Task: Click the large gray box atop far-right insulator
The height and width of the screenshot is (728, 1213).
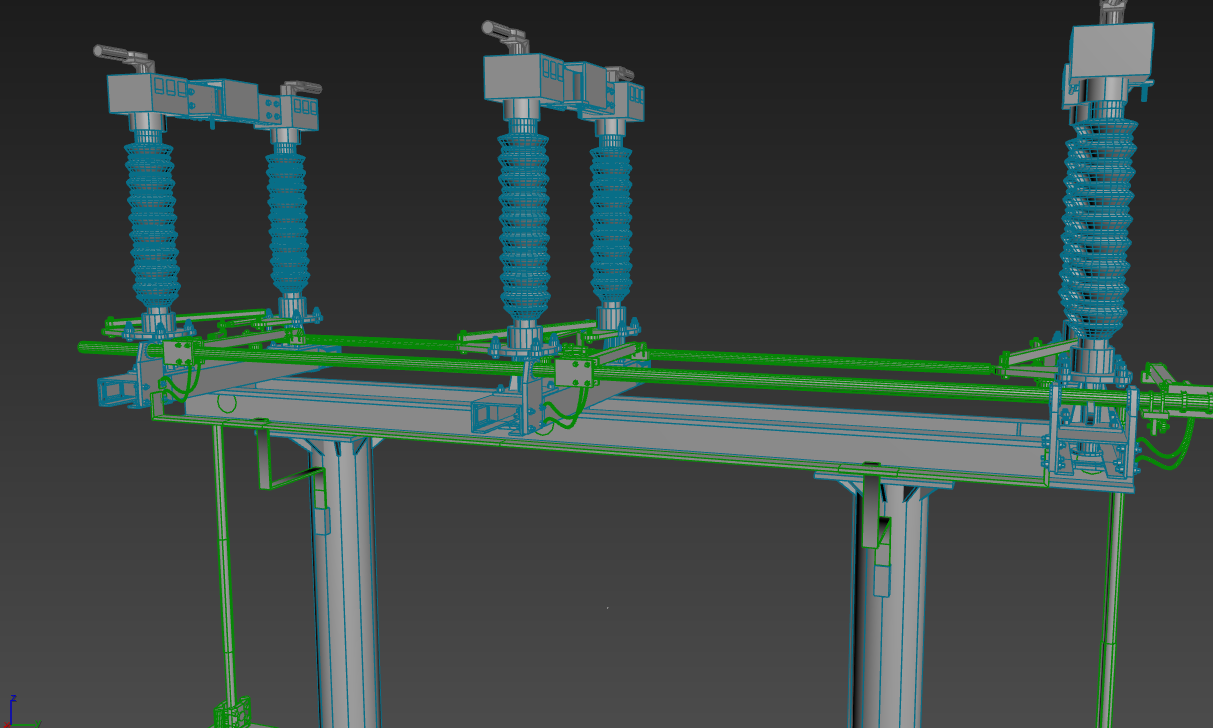Action: pos(1112,51)
